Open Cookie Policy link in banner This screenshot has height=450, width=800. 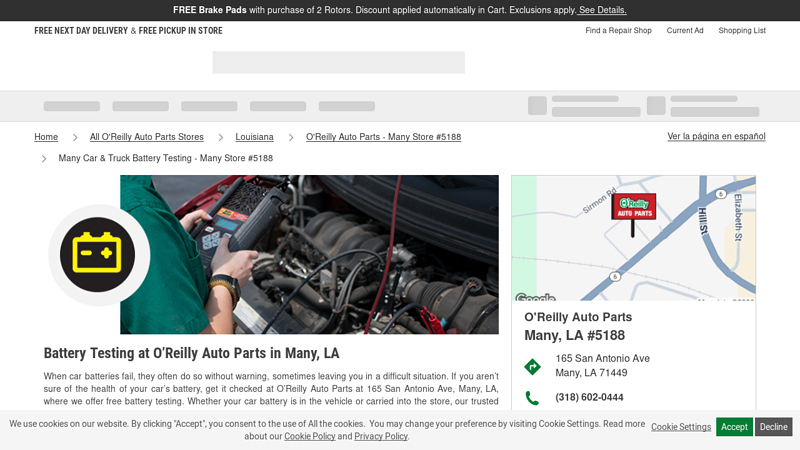(x=310, y=436)
